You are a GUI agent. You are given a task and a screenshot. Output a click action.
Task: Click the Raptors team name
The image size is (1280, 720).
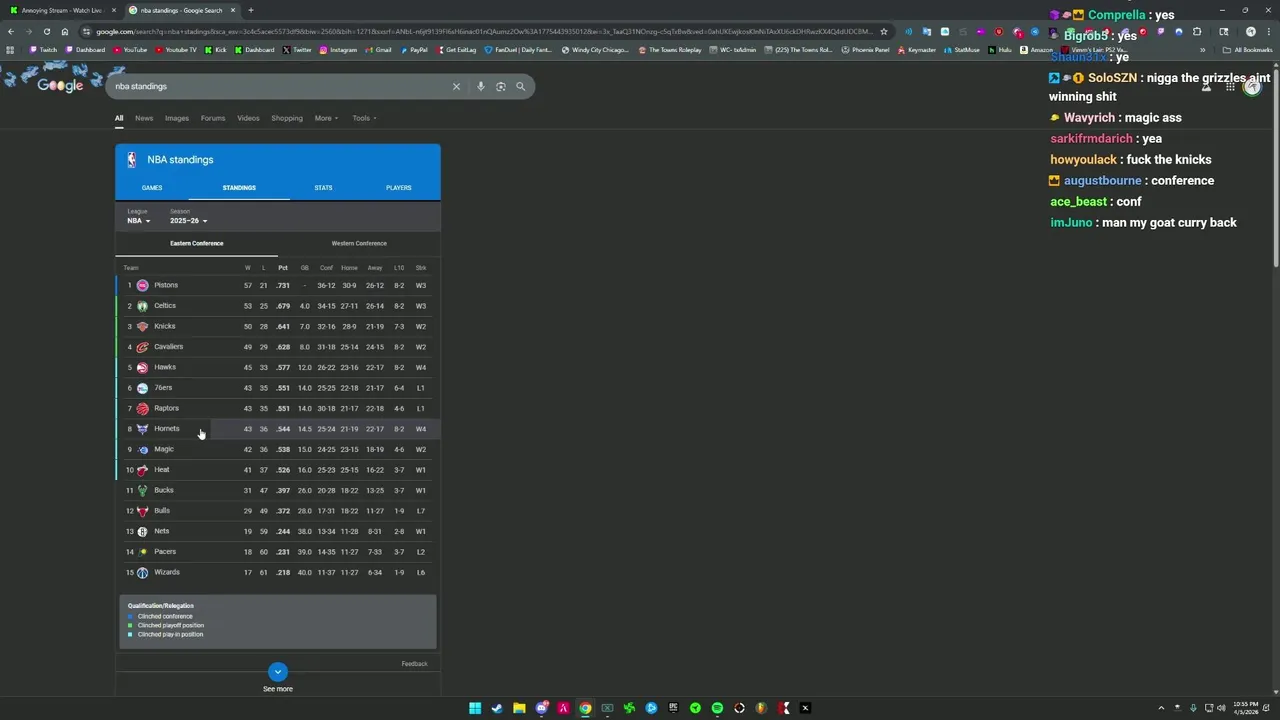[166, 408]
